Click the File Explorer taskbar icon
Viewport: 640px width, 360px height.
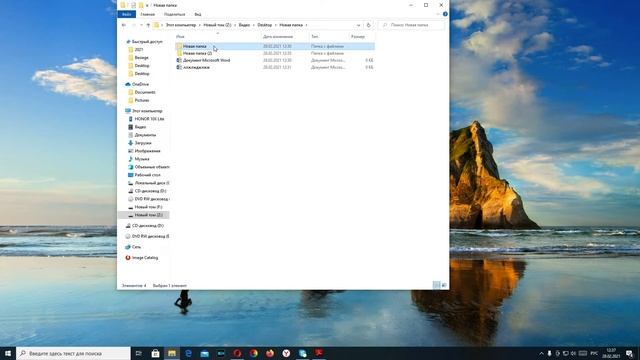pyautogui.click(x=172, y=353)
